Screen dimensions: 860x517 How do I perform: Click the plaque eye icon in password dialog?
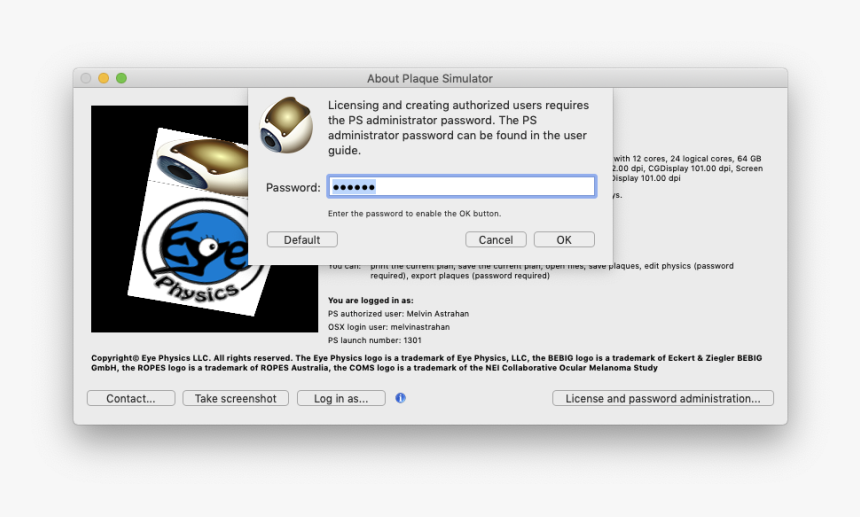click(x=286, y=125)
